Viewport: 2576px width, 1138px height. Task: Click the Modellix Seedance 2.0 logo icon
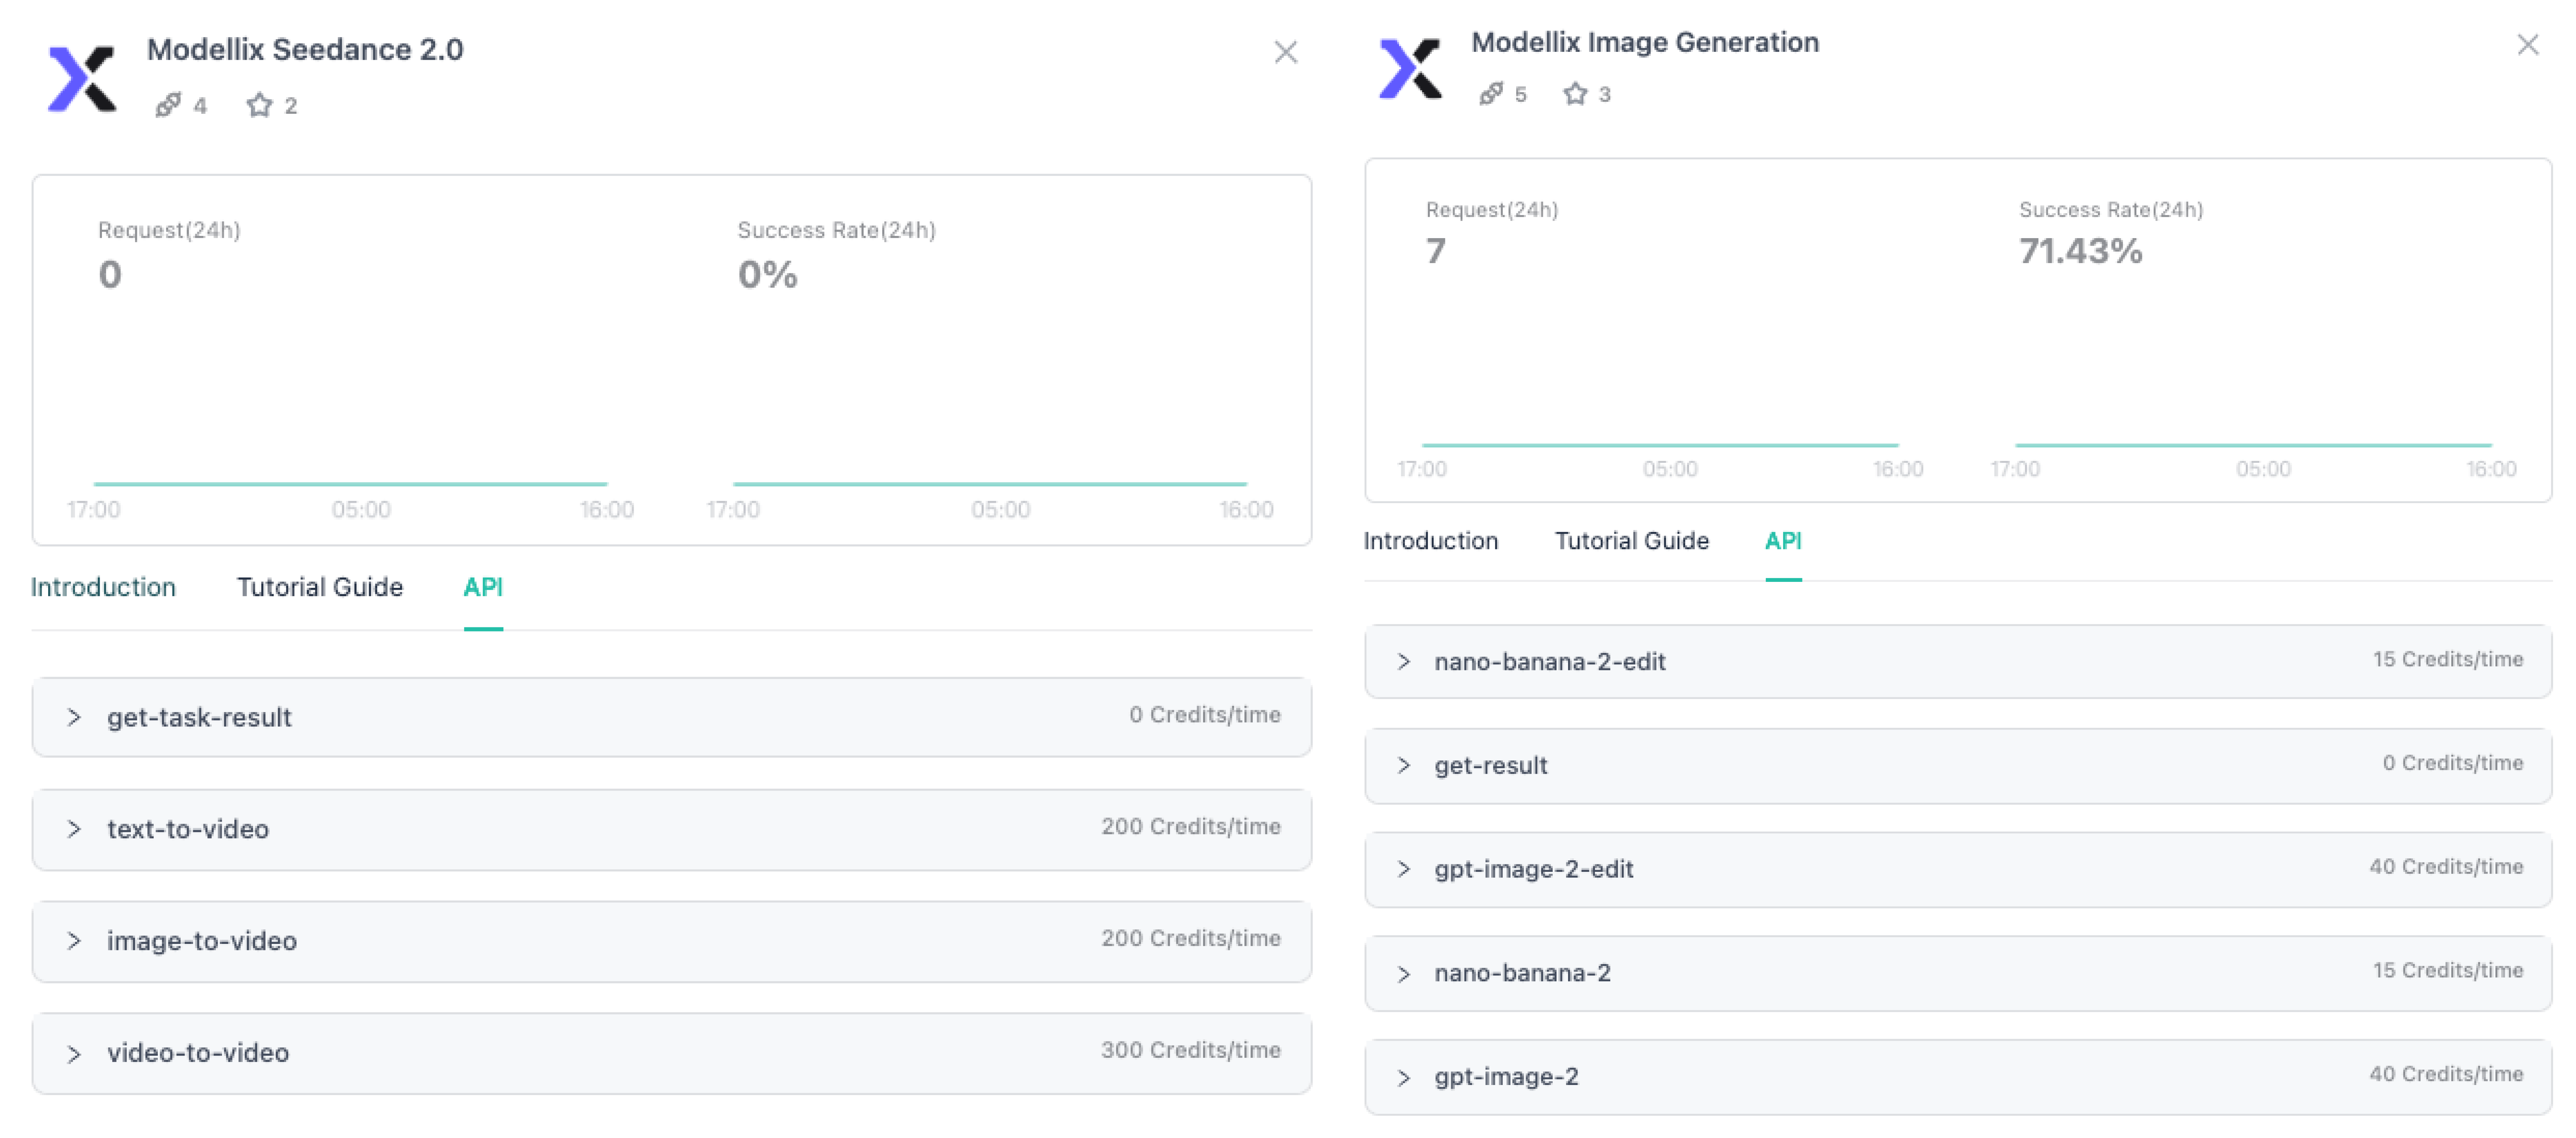point(82,78)
